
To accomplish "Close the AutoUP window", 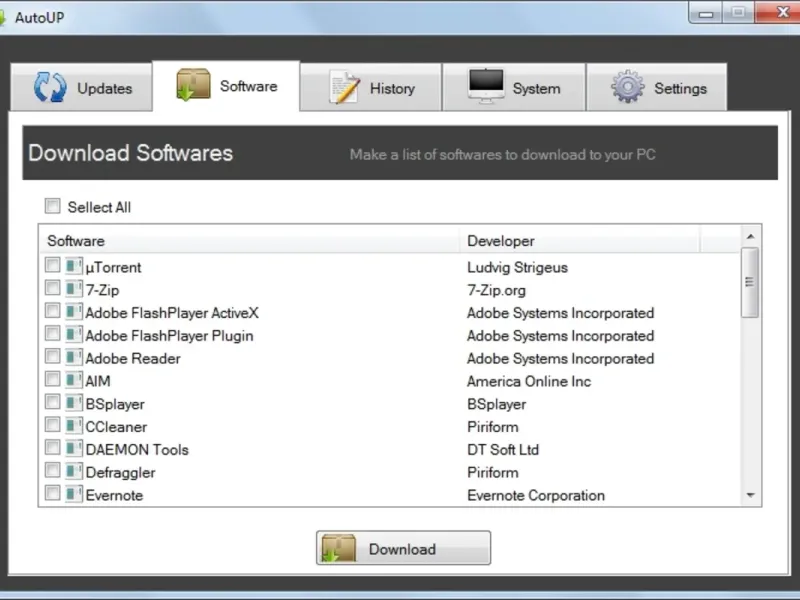I will 780,12.
